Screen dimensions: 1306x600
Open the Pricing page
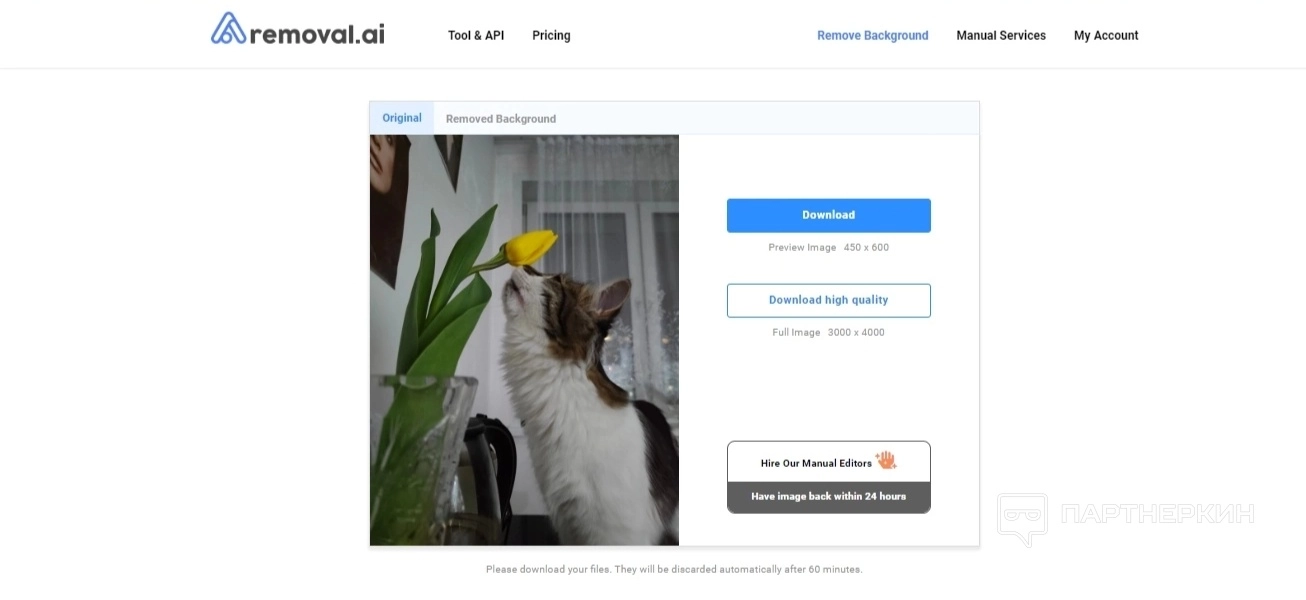(551, 35)
